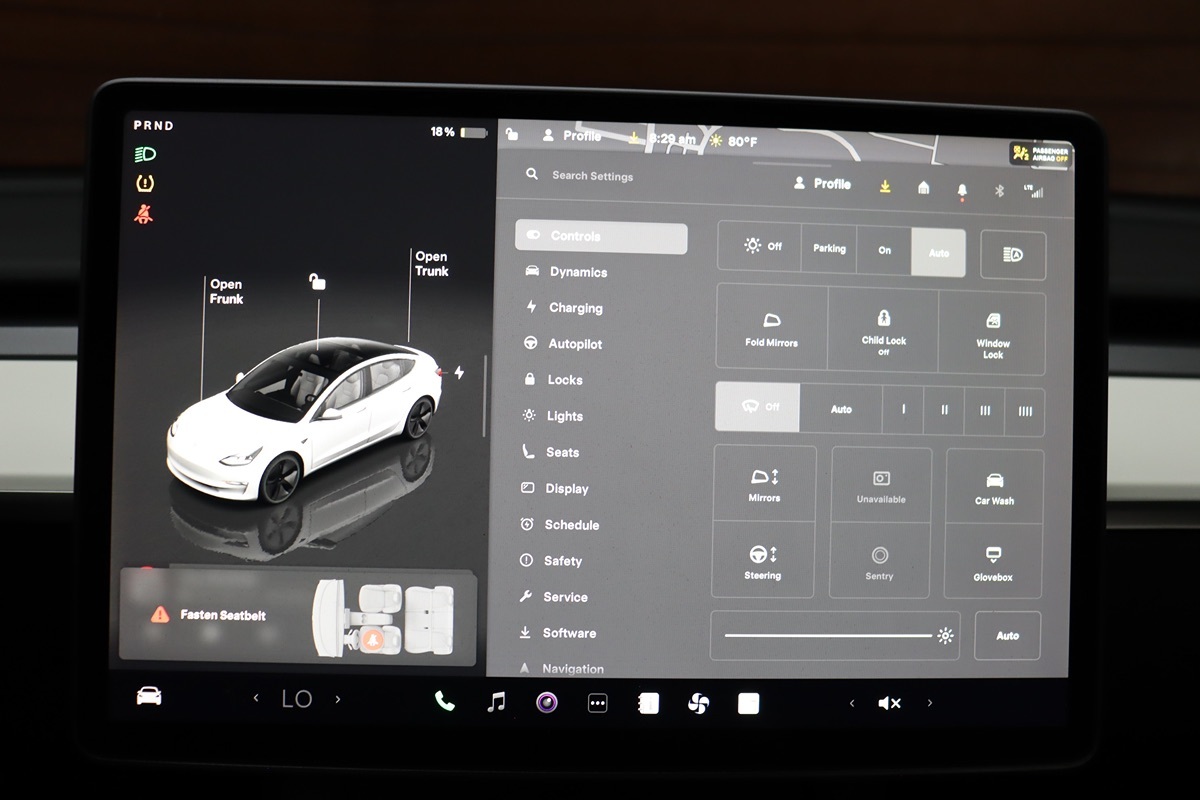Tap the passenger airbag off indicator
The height and width of the screenshot is (800, 1200).
[x=1040, y=154]
